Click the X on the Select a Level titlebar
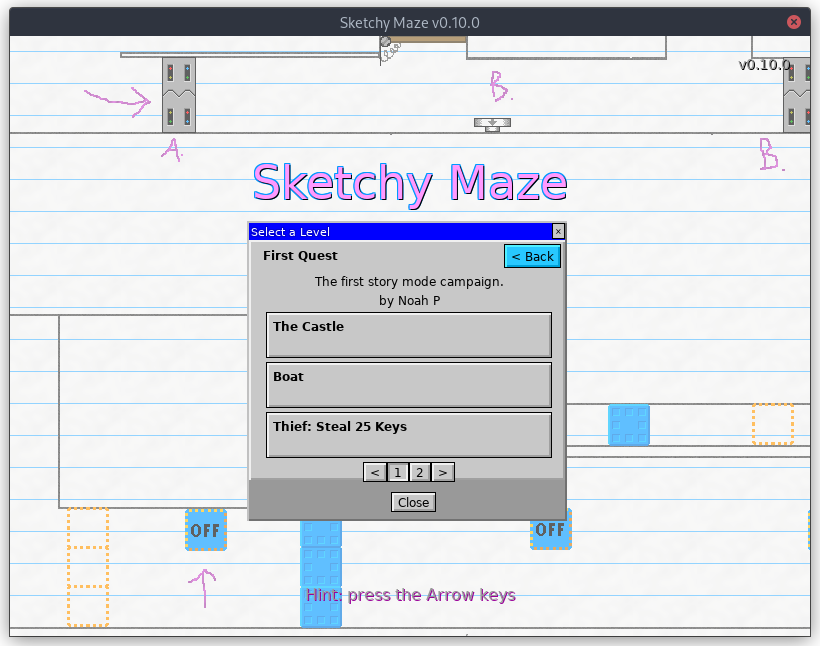Screen dimensions: 820x646 coord(558,231)
